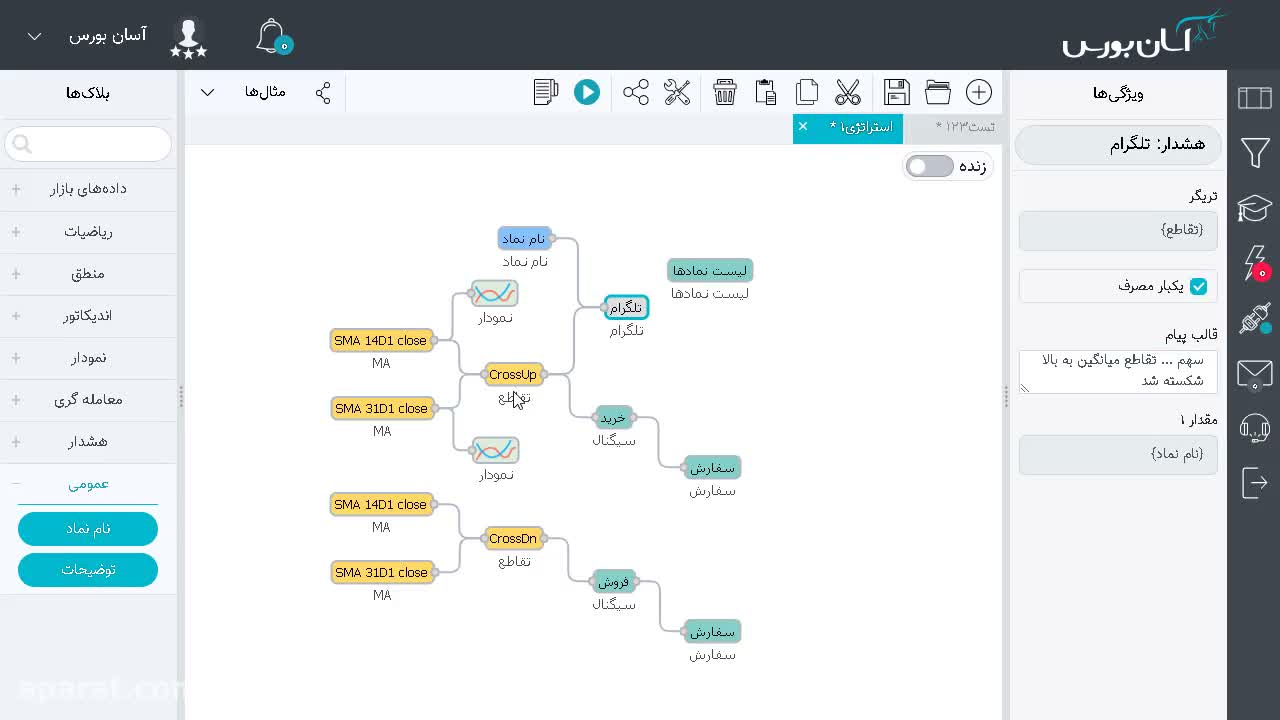Toggle the زنده live switch
This screenshot has width=1280, height=720.
coord(930,166)
